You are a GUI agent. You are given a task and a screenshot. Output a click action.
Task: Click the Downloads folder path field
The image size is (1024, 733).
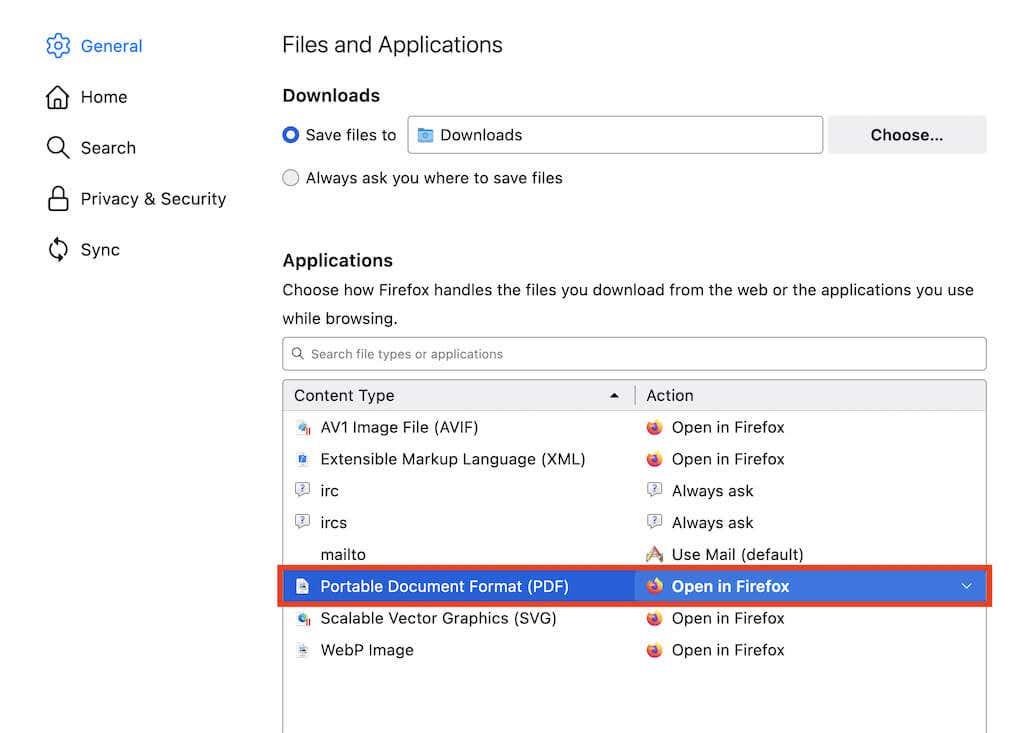coord(614,135)
